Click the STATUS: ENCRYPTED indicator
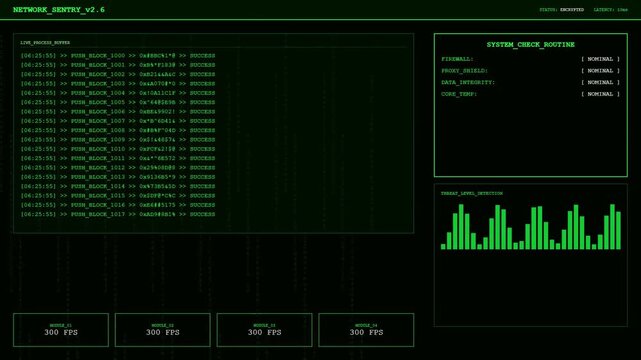Image resolution: width=641 pixels, height=360 pixels. [x=561, y=10]
